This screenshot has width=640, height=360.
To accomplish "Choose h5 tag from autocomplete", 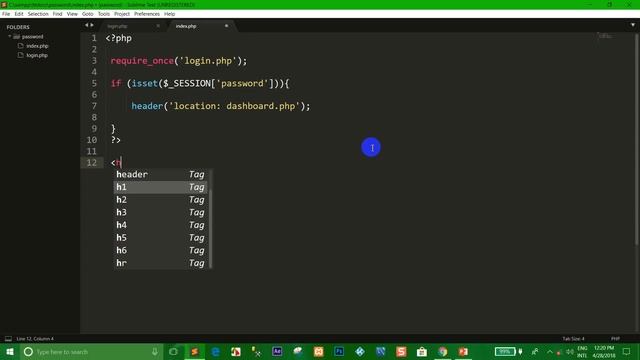I will point(160,238).
